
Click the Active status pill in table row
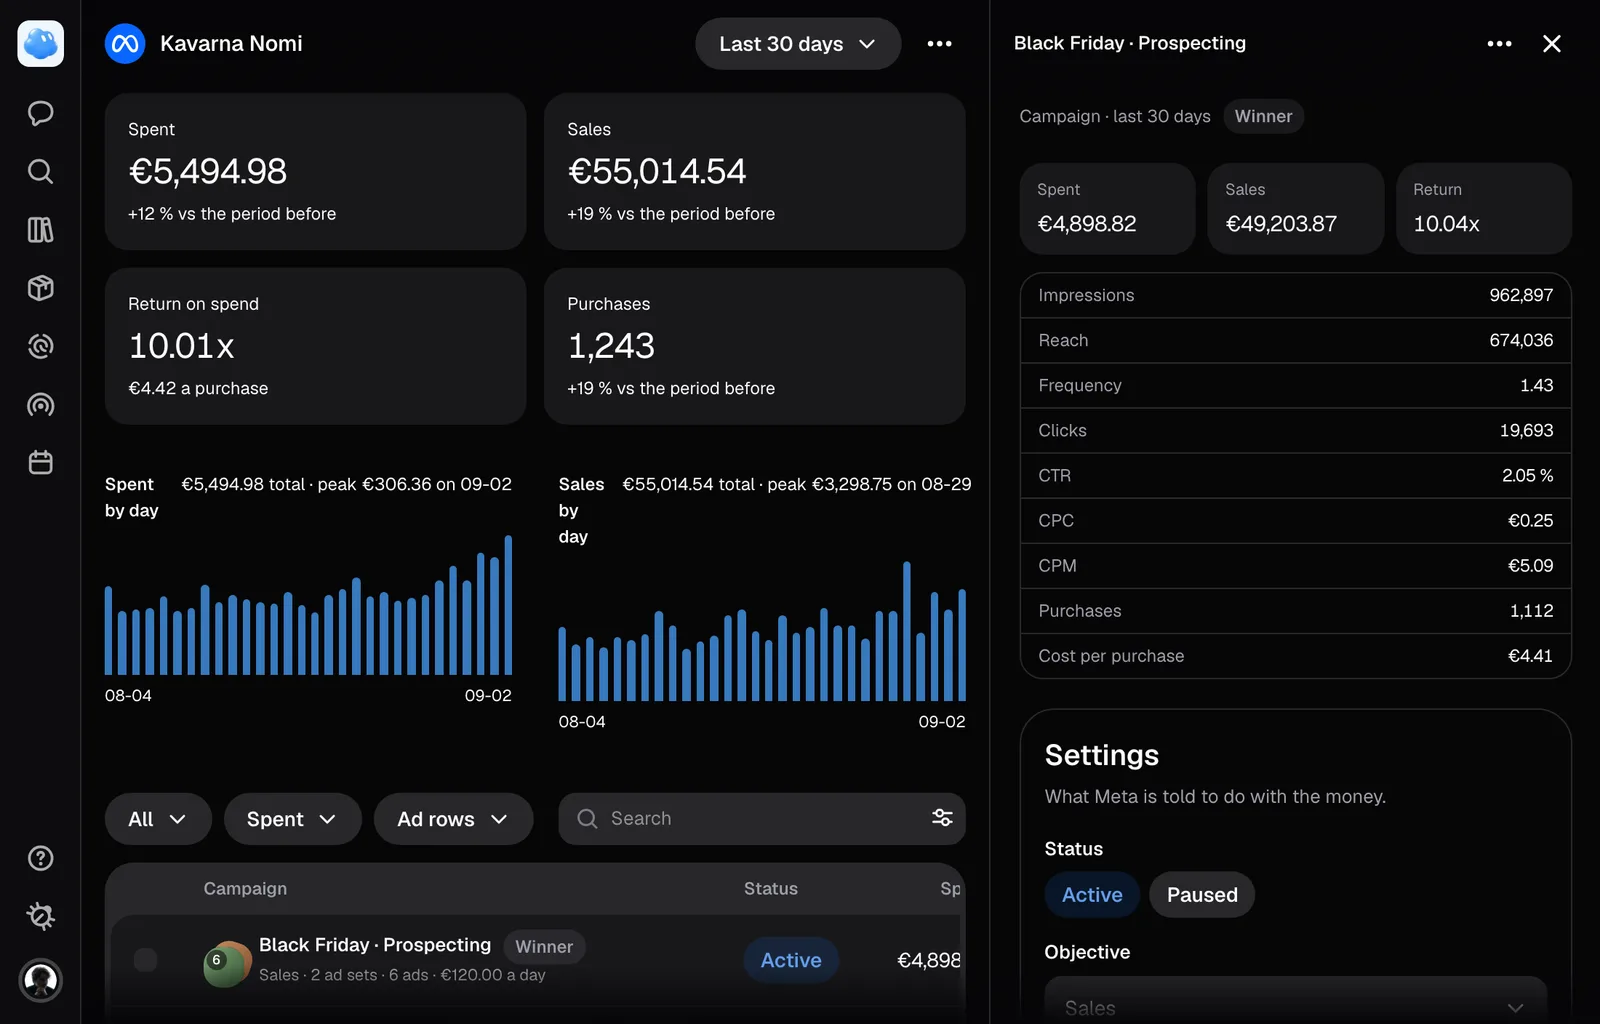click(791, 960)
